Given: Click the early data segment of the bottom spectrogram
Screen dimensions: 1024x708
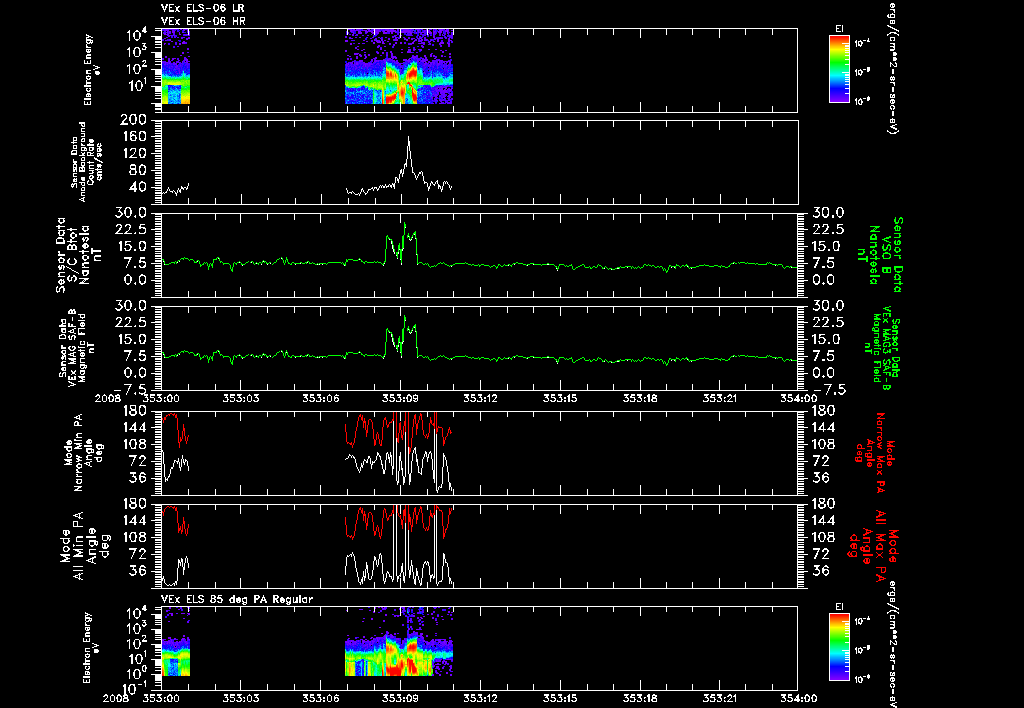Looking at the screenshot, I should pos(175,642).
